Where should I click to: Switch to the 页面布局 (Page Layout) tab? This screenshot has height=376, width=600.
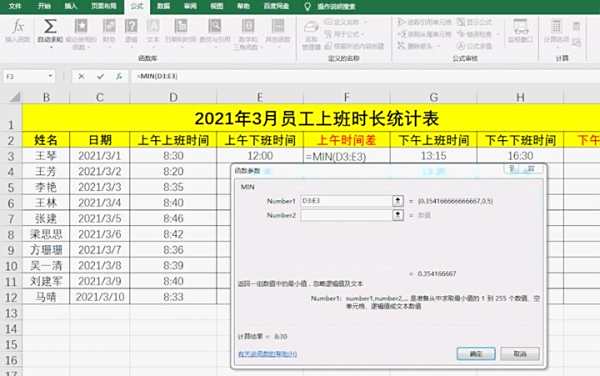[x=104, y=6]
